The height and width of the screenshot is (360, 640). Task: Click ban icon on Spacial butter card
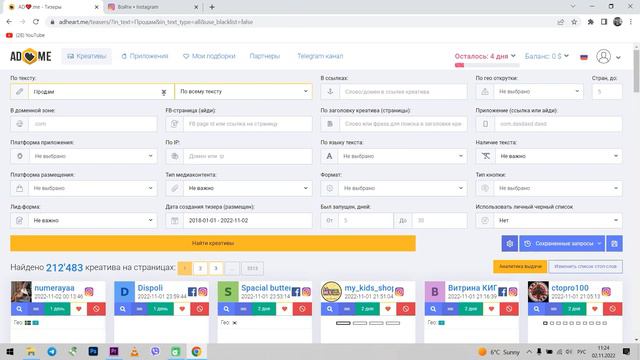[x=302, y=309]
